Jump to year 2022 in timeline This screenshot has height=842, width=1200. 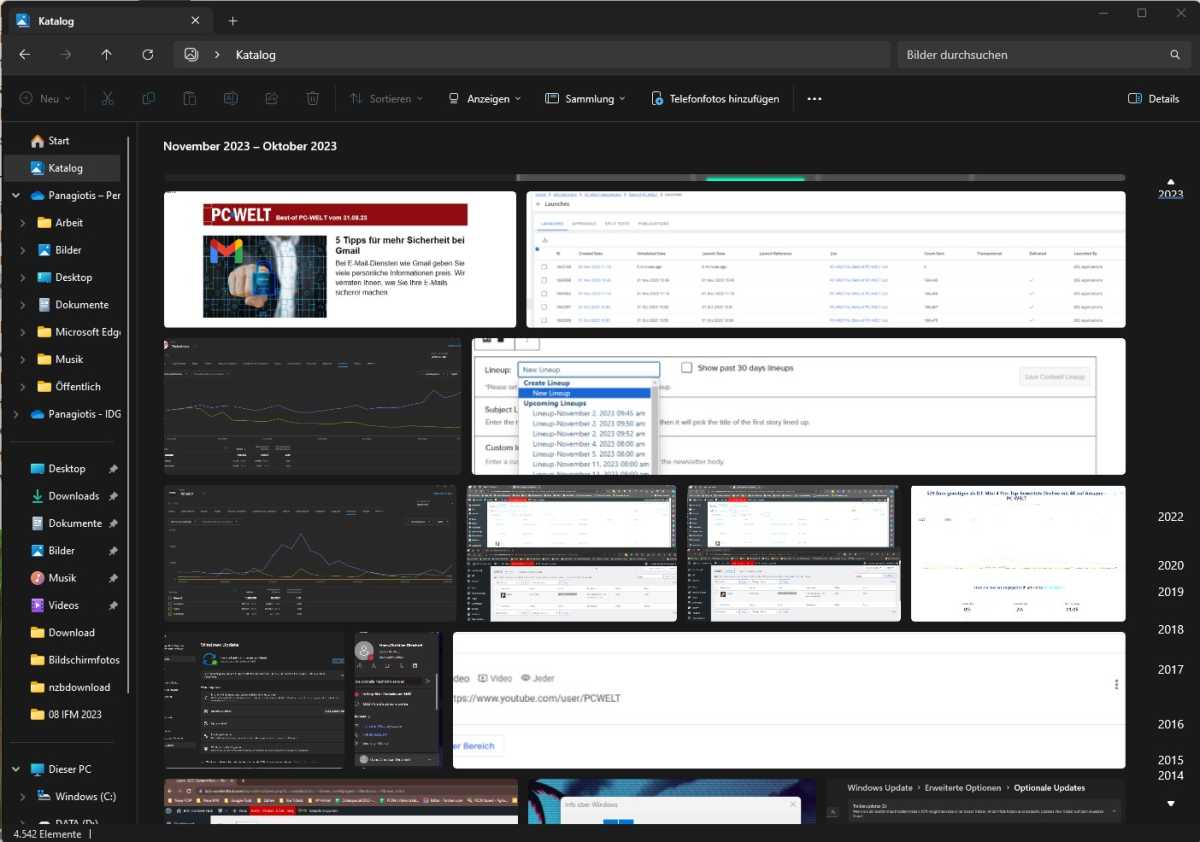tap(1170, 517)
